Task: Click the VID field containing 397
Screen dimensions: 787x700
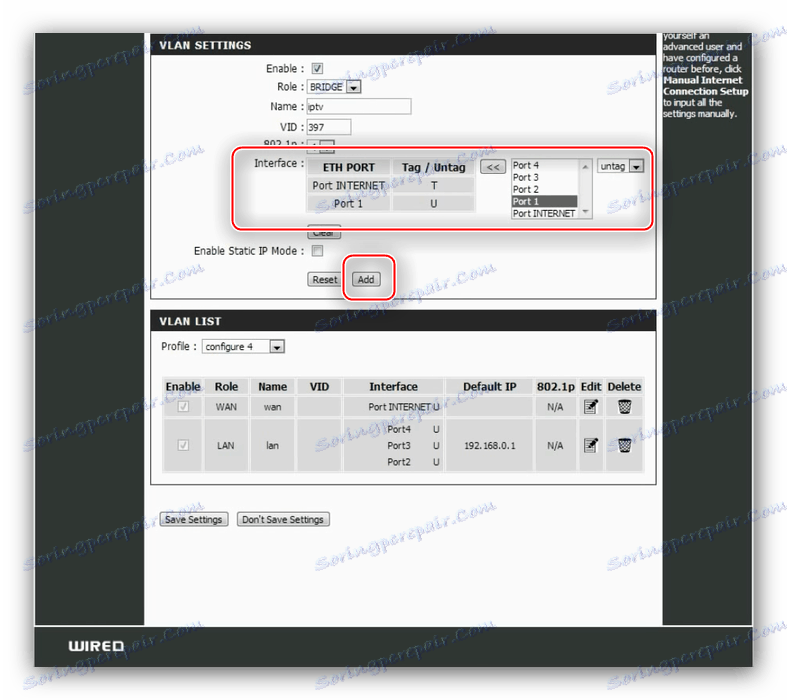Action: 329,127
